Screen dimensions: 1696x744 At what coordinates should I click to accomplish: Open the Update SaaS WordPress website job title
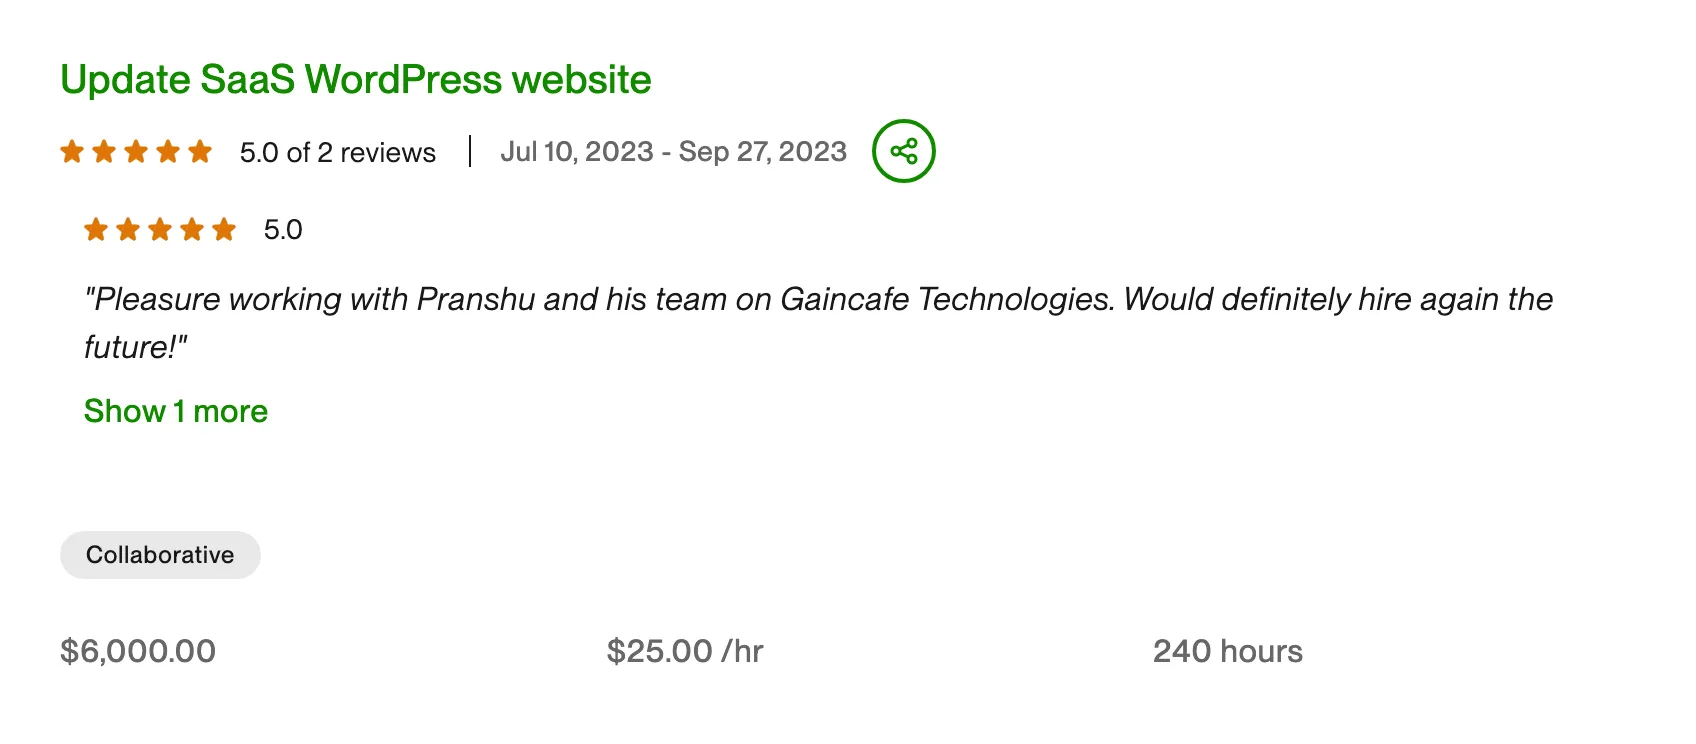coord(355,80)
